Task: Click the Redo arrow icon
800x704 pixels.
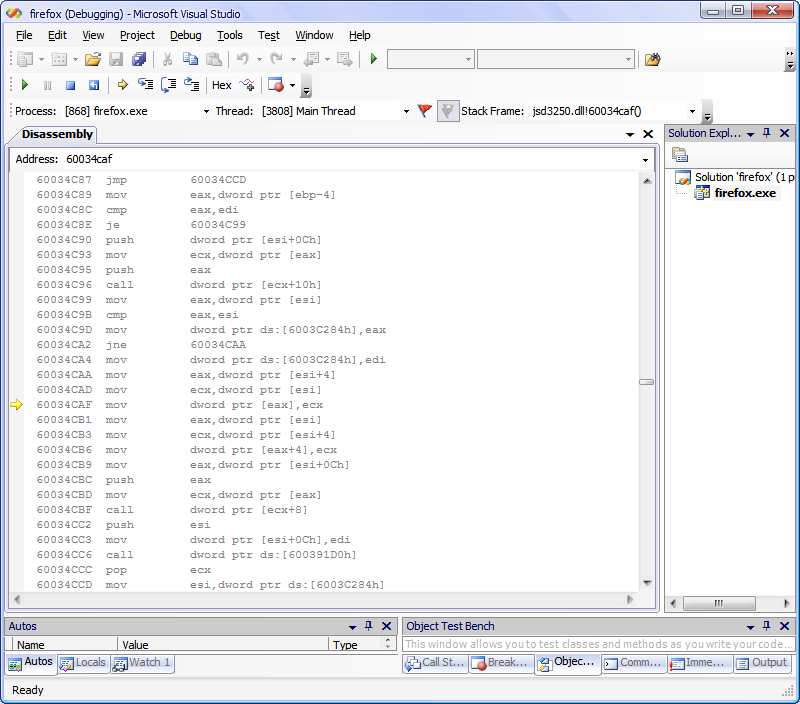Action: (277, 60)
